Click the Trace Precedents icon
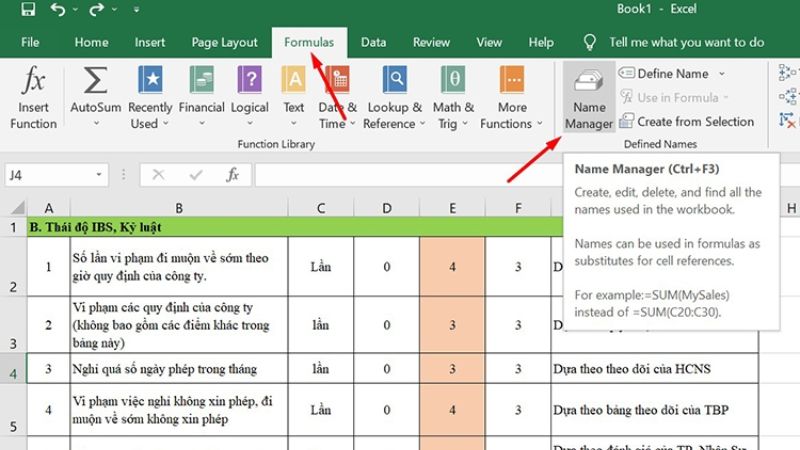Viewport: 800px width, 450px height. pos(787,73)
